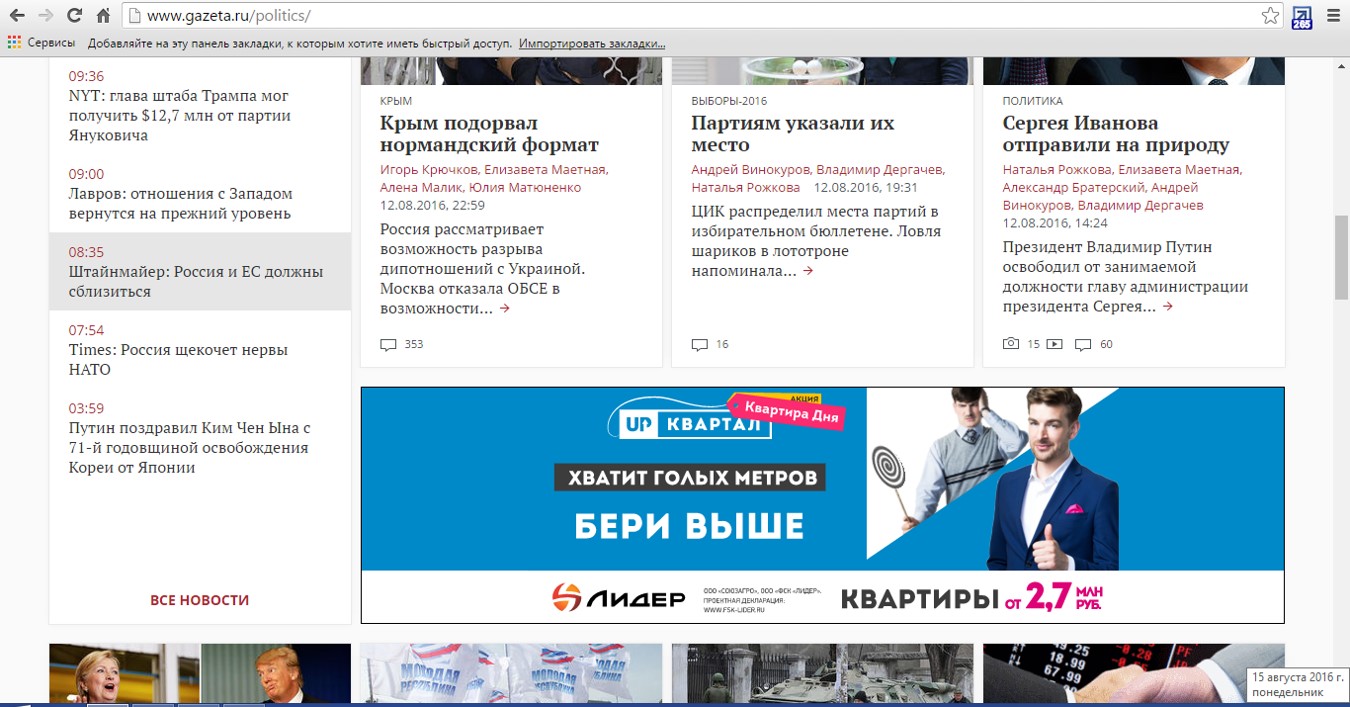The height and width of the screenshot is (707, 1350).
Task: Click Импортировать закладки link
Action: pyautogui.click(x=592, y=44)
